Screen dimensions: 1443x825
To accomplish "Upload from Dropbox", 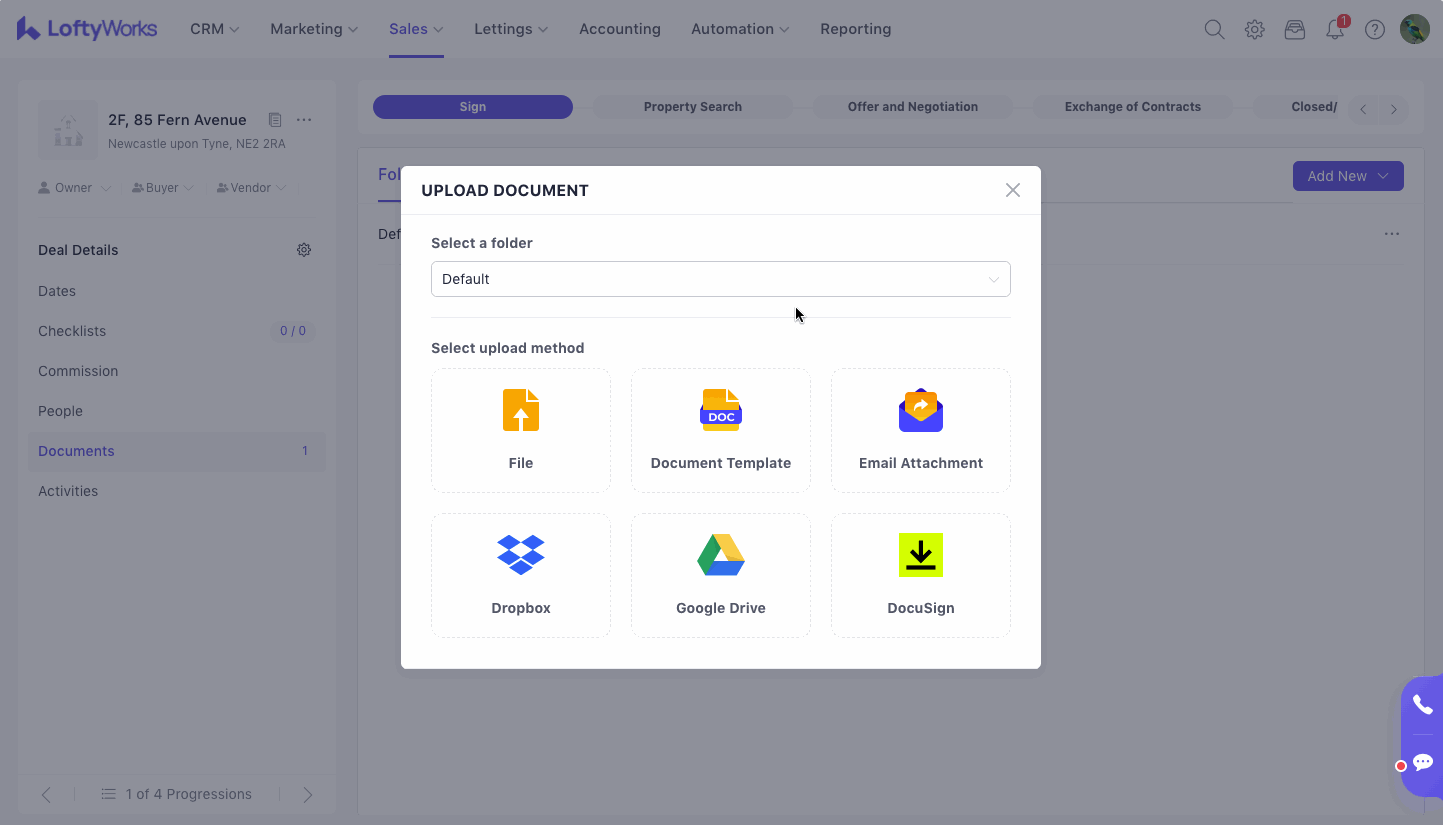I will click(520, 575).
